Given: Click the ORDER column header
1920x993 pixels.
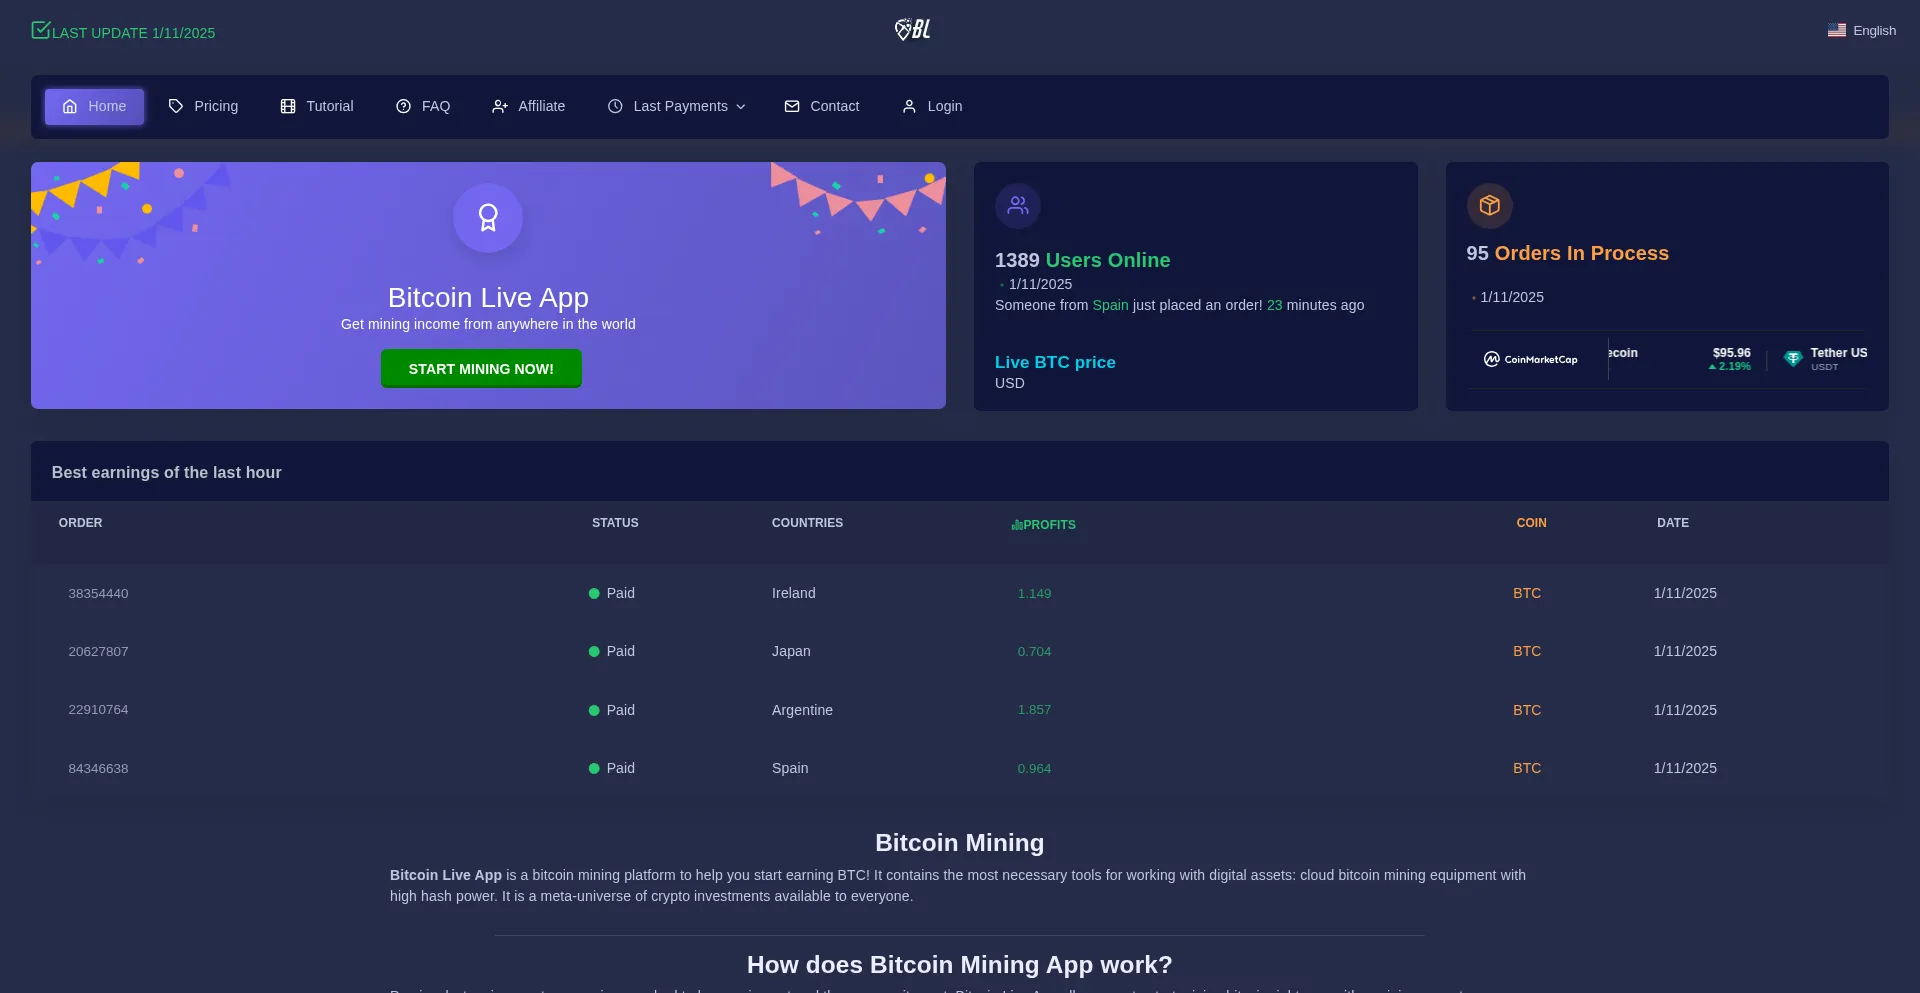Looking at the screenshot, I should point(80,523).
